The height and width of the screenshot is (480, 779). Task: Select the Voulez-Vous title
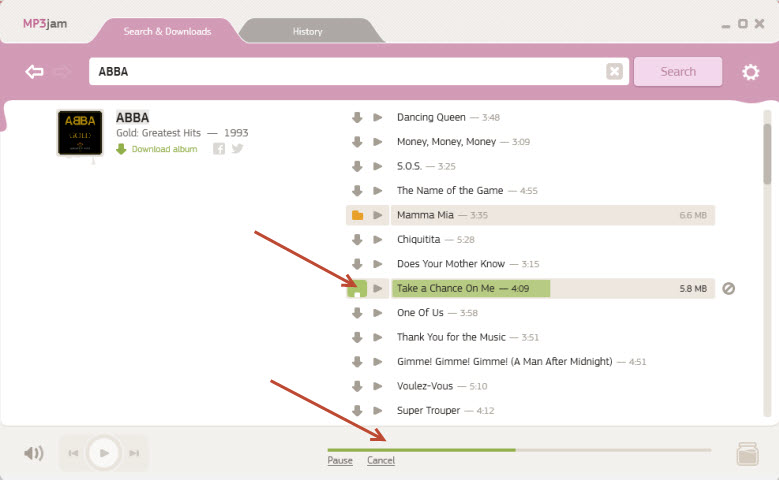click(x=425, y=386)
